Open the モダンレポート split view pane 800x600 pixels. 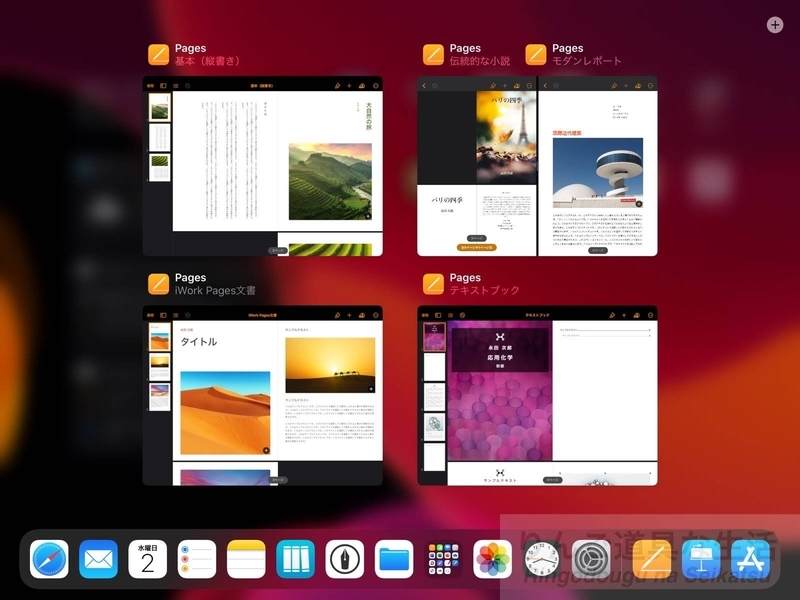click(598, 166)
